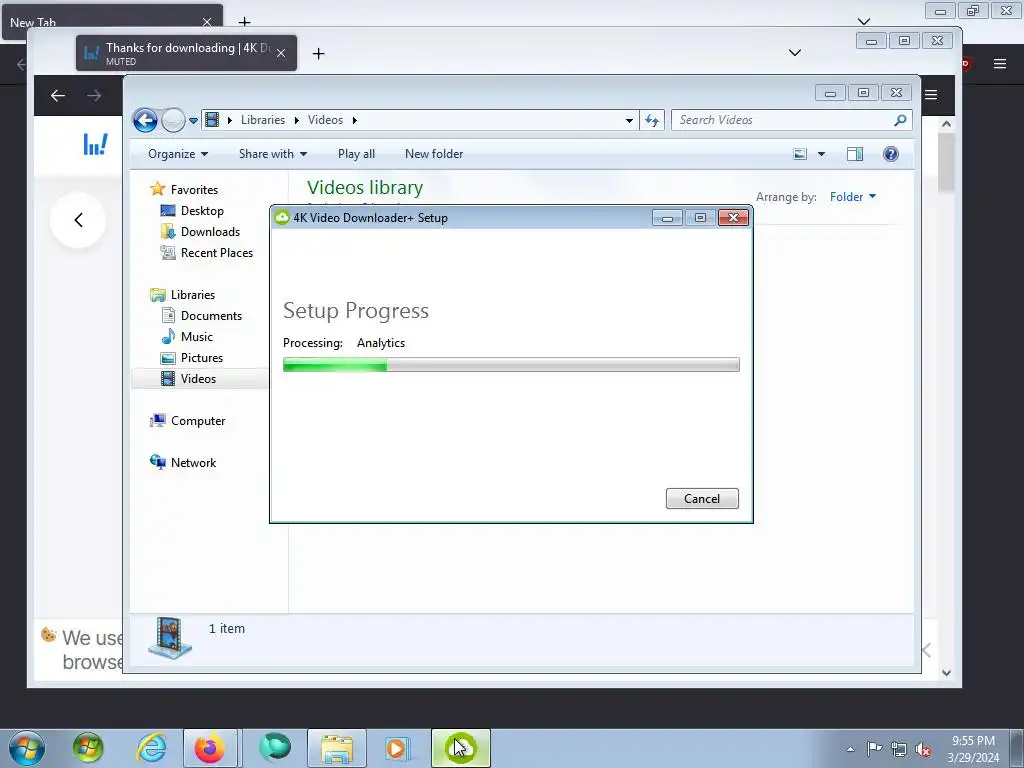The width and height of the screenshot is (1024, 768).
Task: Open Windows Media Player from taskbar
Action: [396, 748]
